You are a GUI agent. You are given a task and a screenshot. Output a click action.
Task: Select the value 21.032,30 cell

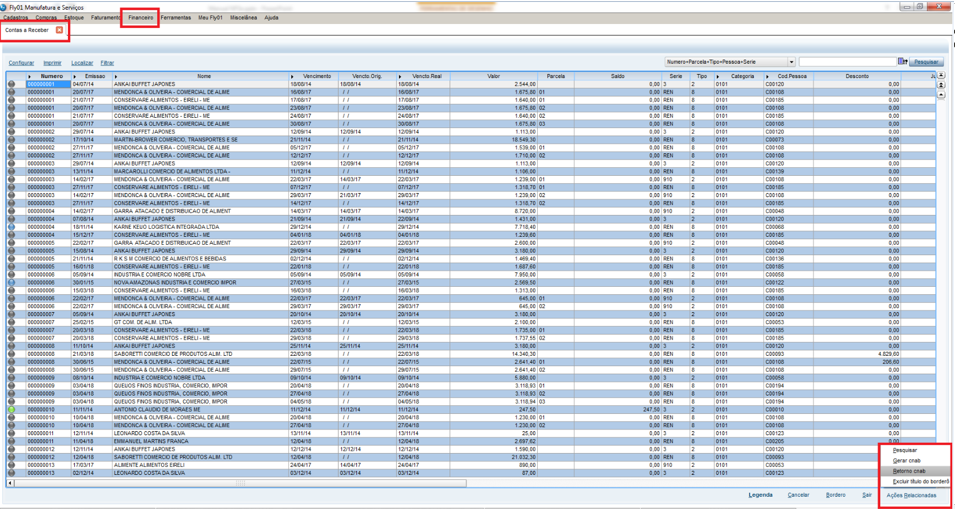click(x=494, y=457)
